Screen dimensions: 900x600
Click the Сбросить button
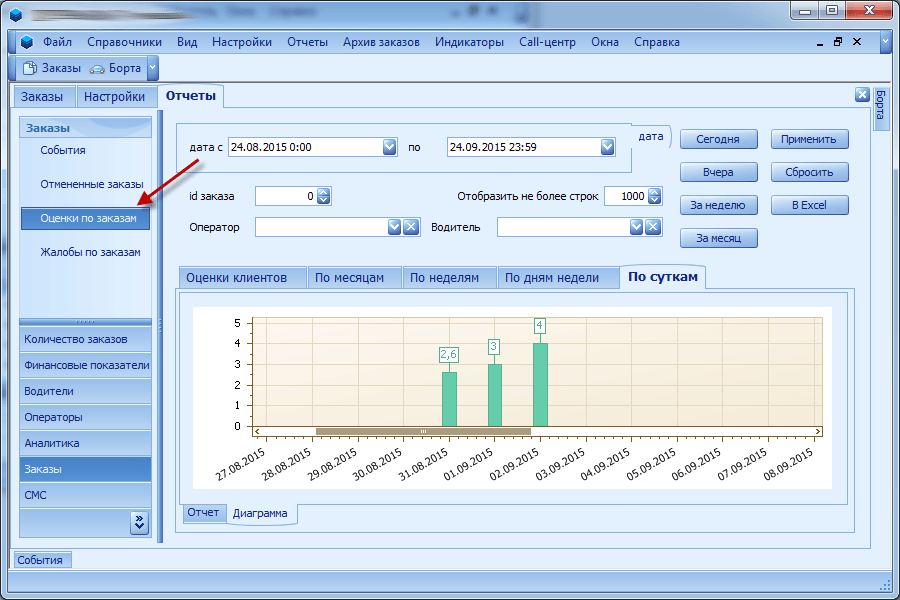tap(809, 172)
